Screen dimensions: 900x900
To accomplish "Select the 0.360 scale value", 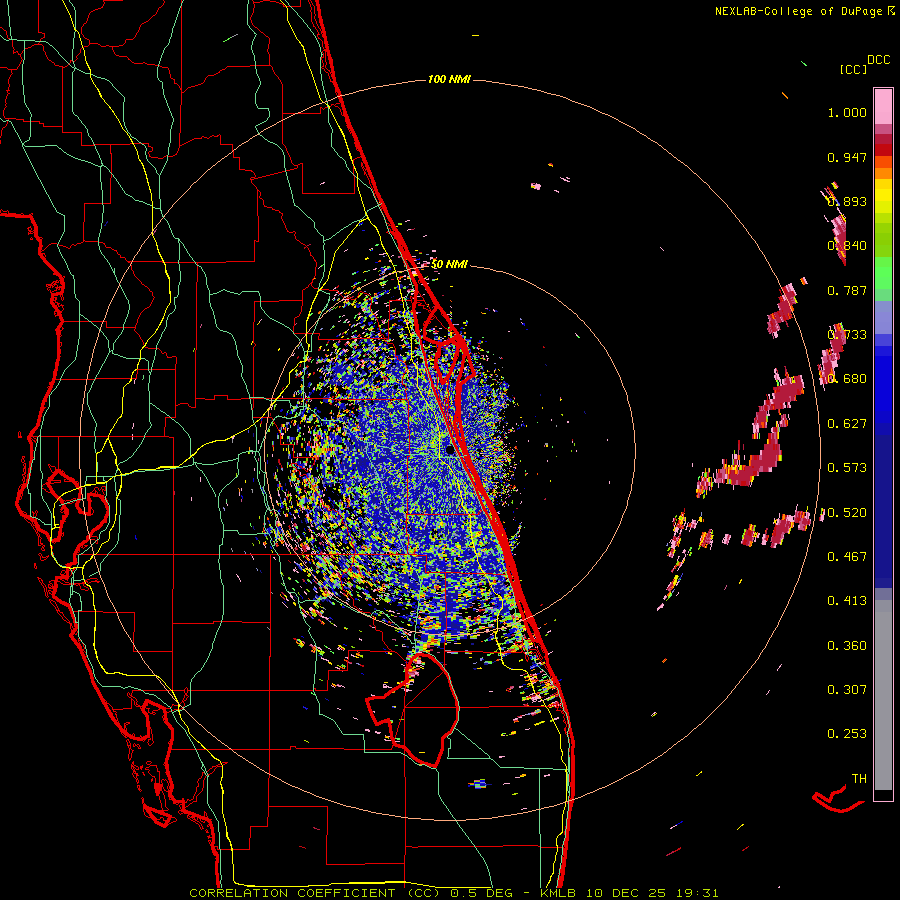I will click(847, 646).
